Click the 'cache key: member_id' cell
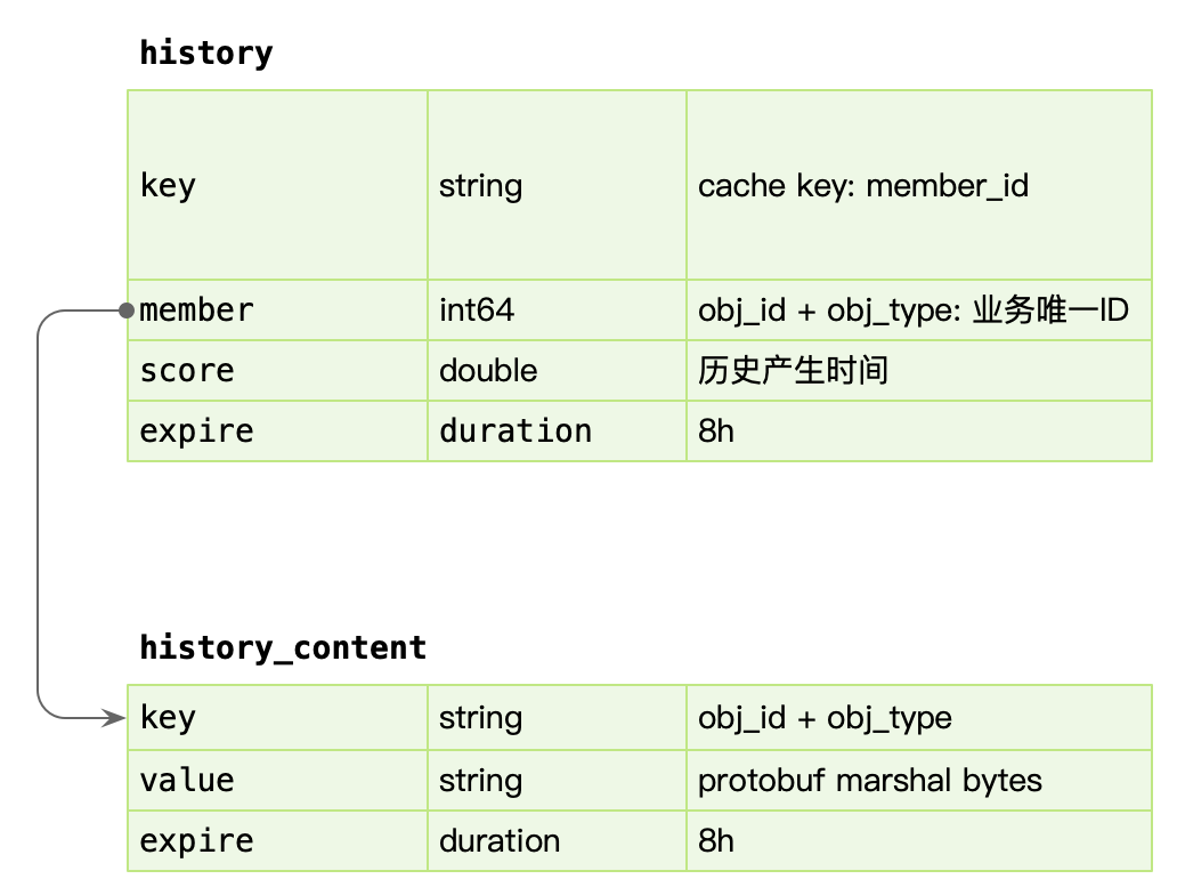Image resolution: width=1177 pixels, height=895 pixels. [918, 185]
